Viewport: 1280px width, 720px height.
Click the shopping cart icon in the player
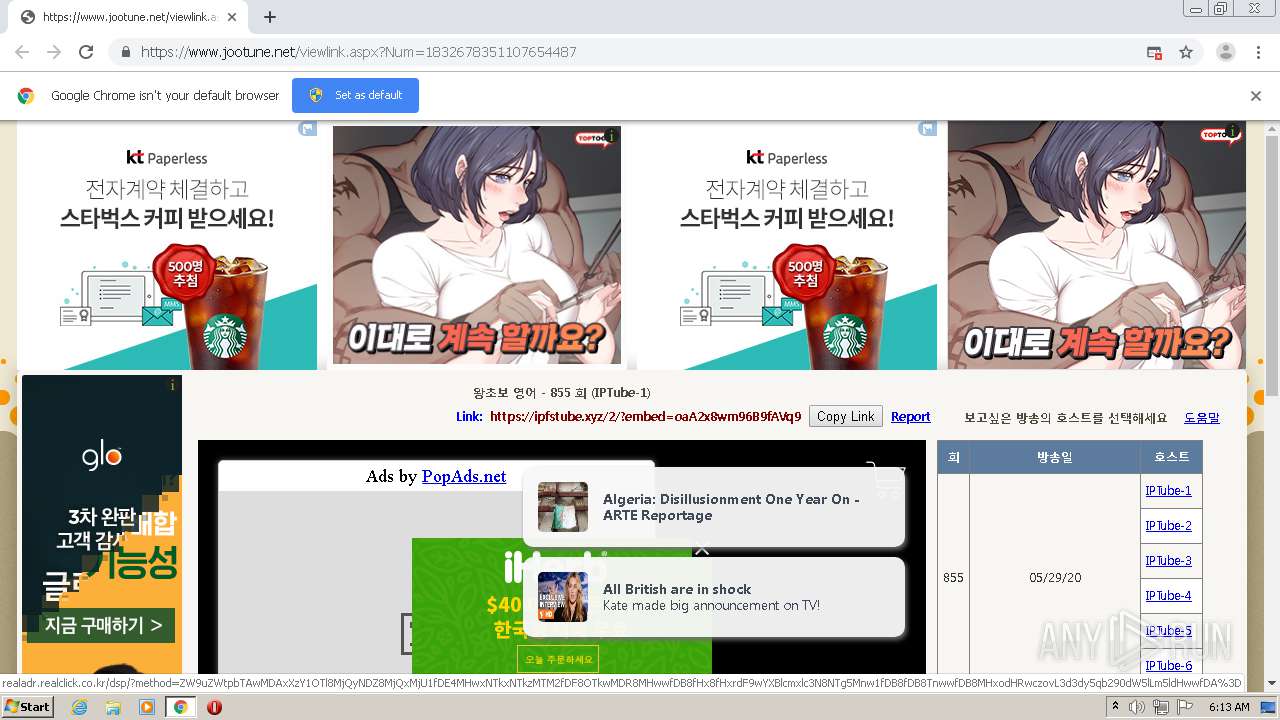click(x=885, y=479)
